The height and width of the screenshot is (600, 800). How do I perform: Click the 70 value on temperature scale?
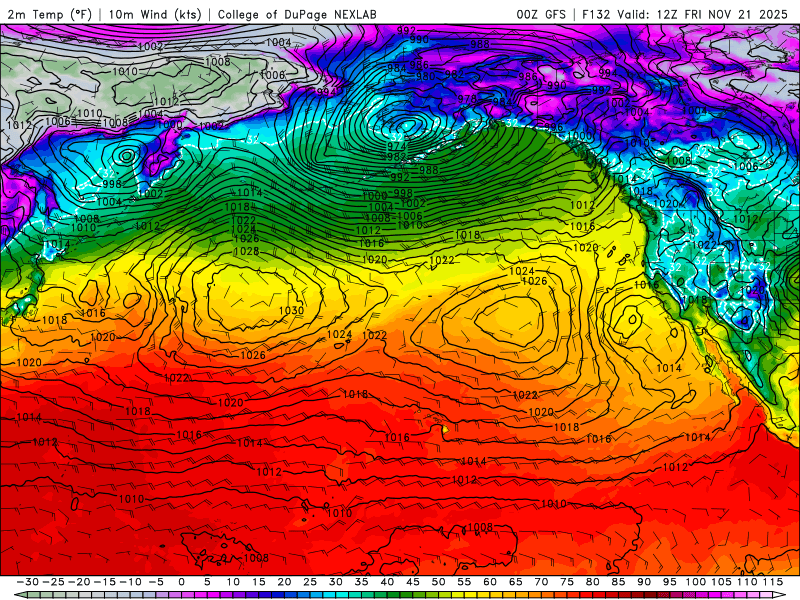pyautogui.click(x=541, y=582)
